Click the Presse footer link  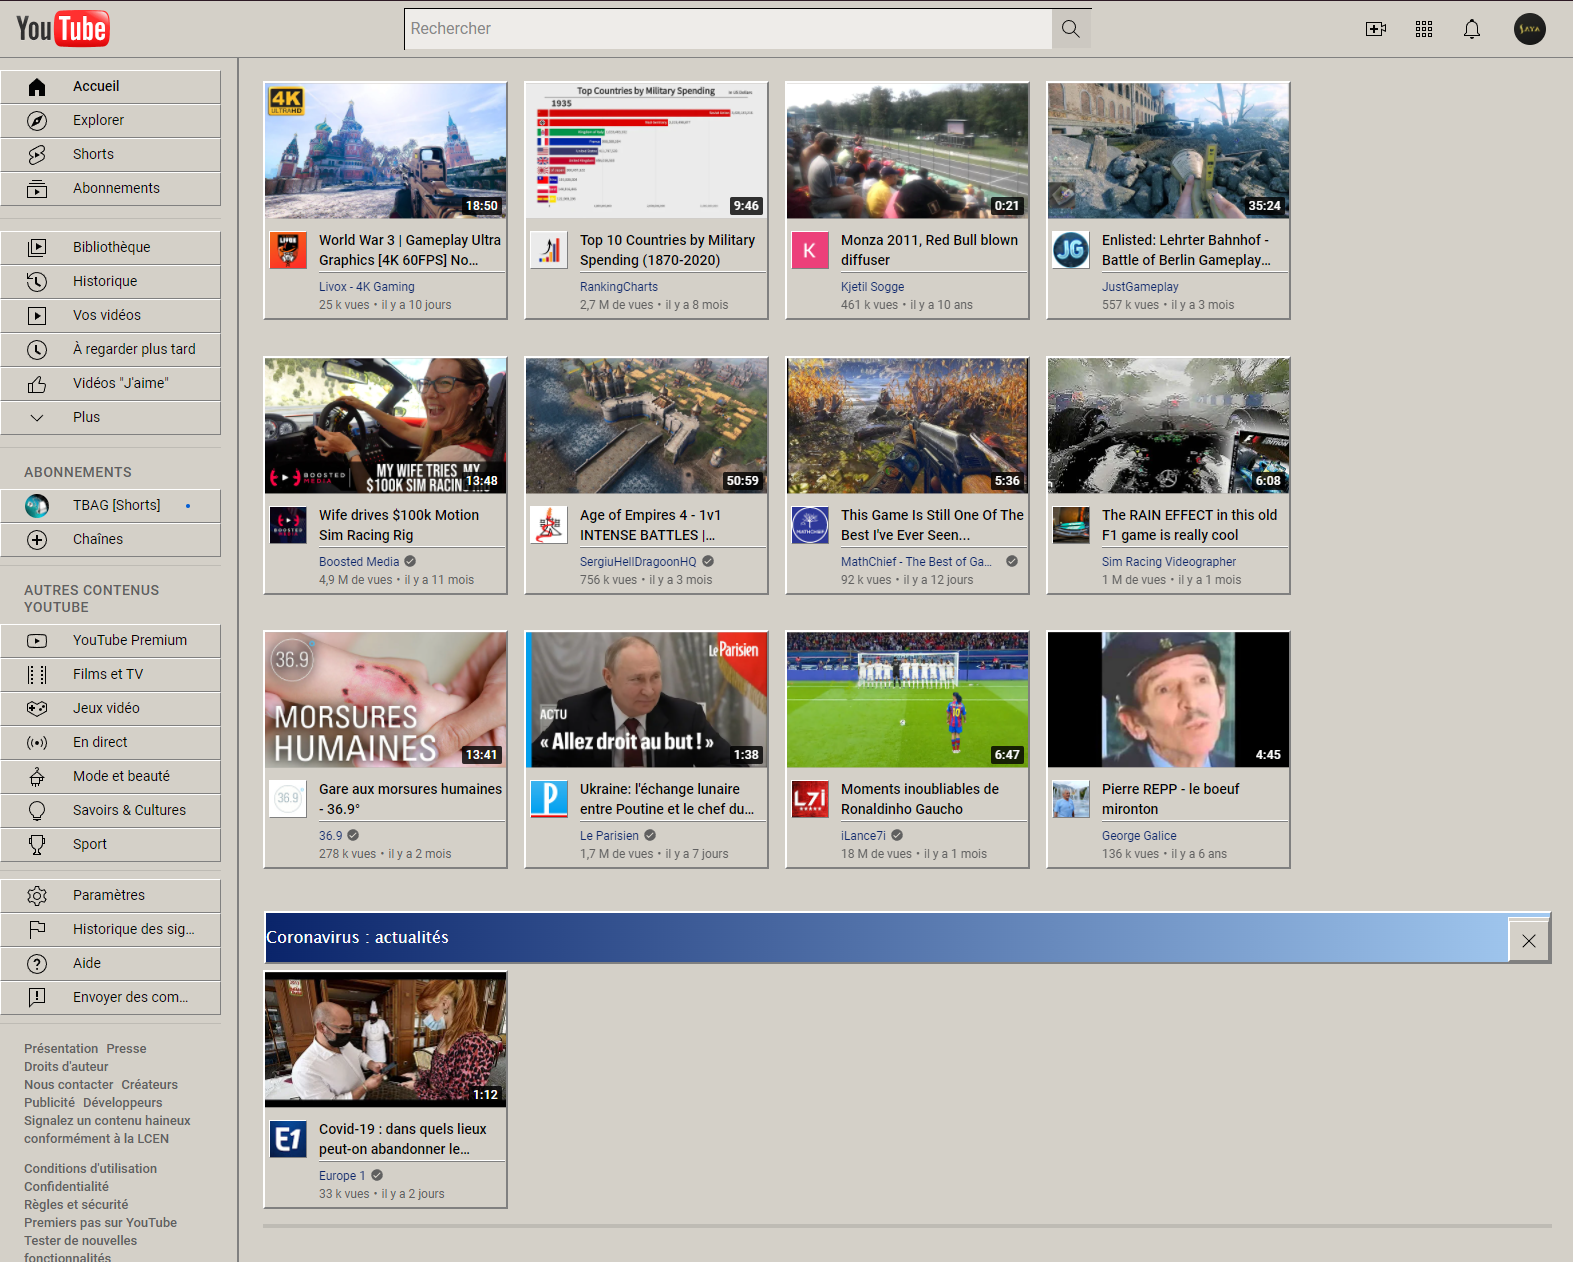point(126,1049)
